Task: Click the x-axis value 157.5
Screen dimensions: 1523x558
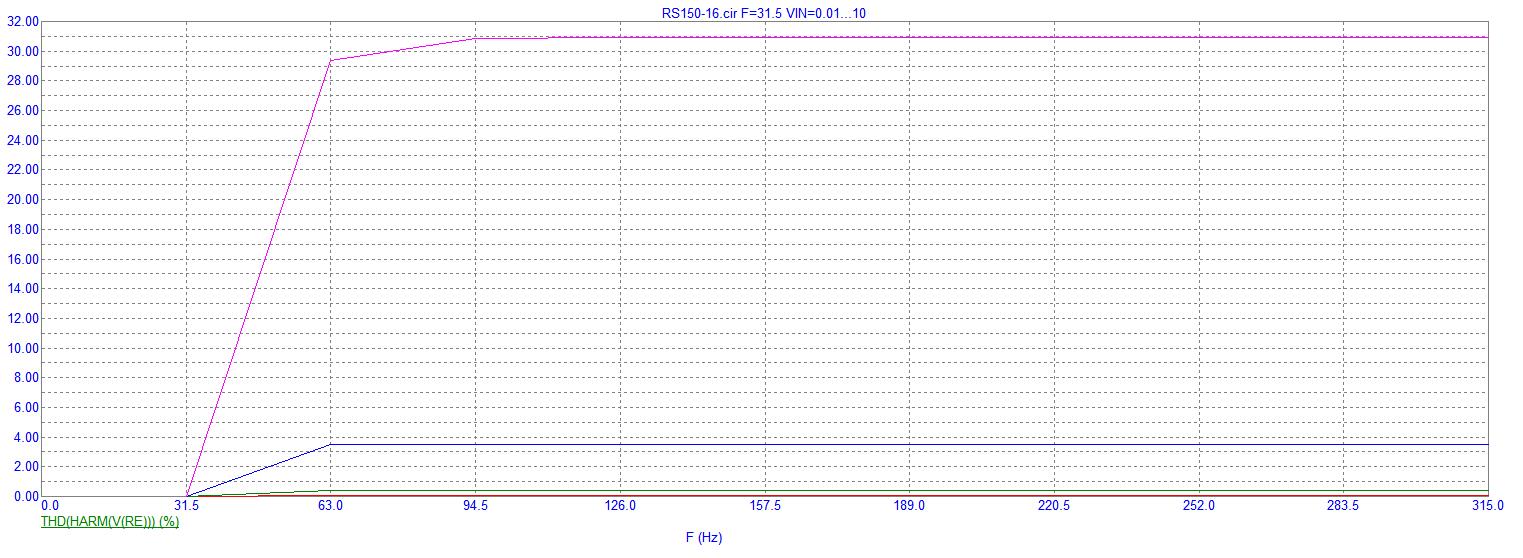Action: coord(765,506)
